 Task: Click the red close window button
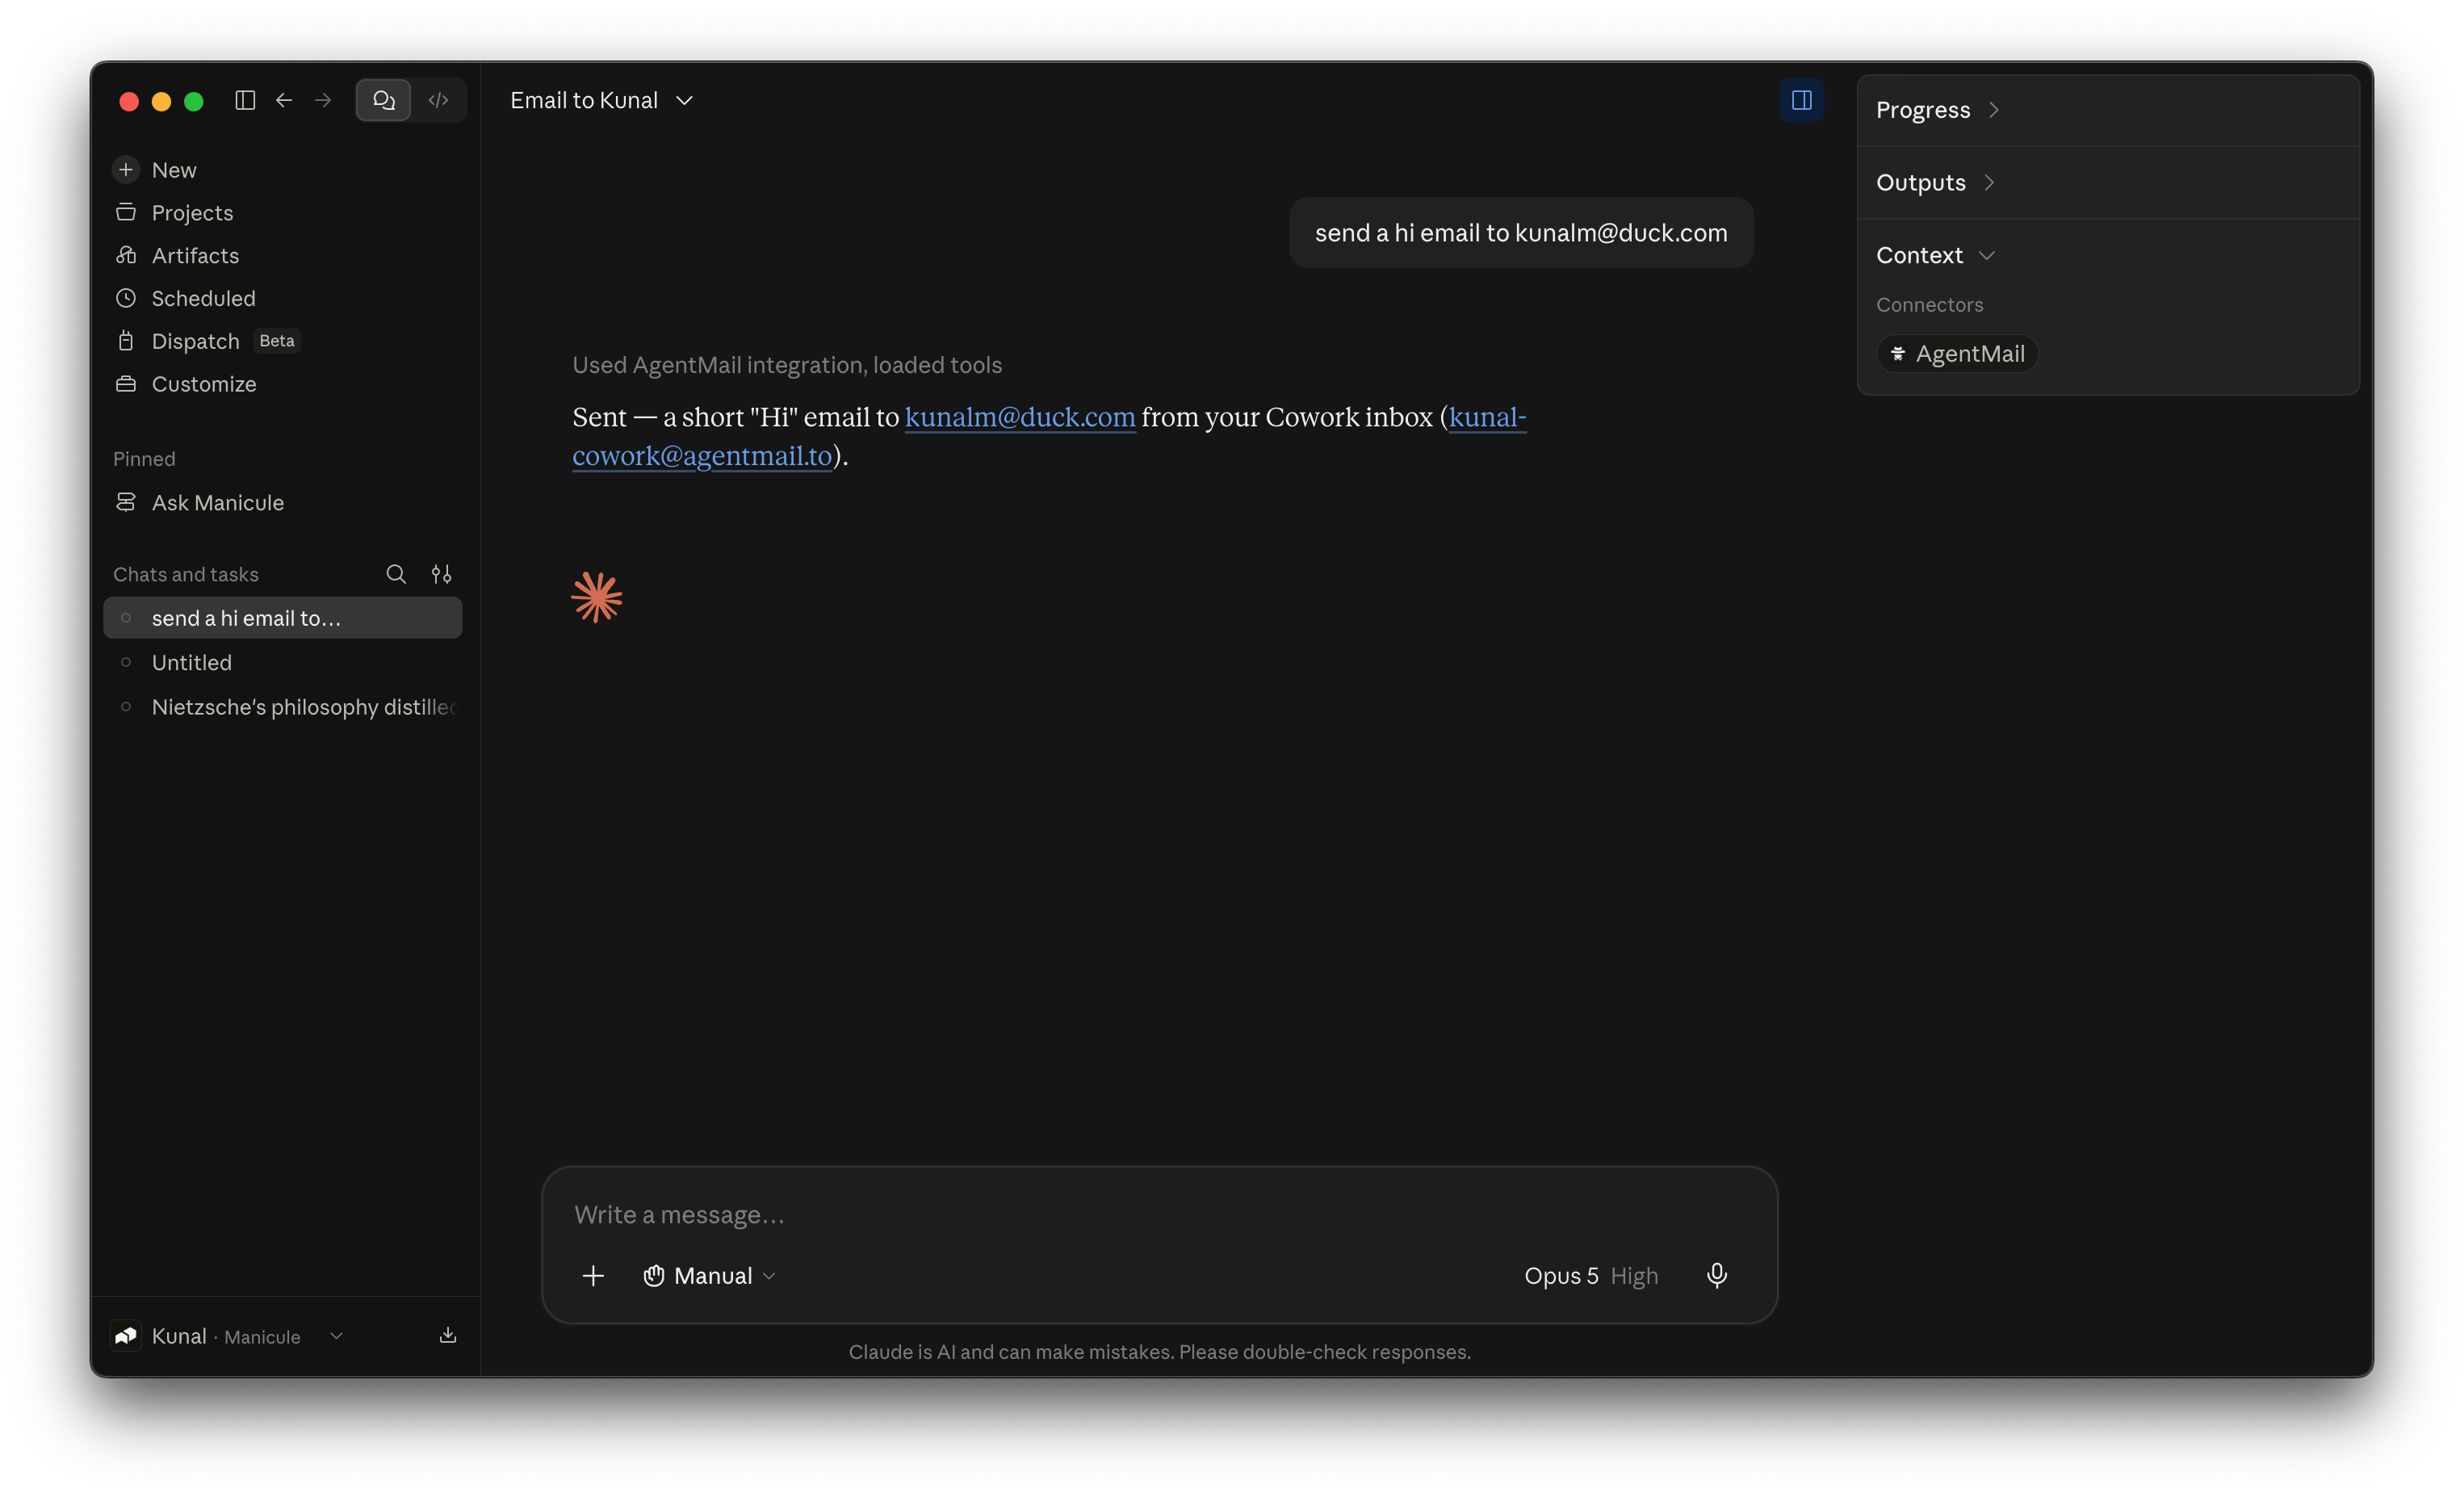point(129,101)
